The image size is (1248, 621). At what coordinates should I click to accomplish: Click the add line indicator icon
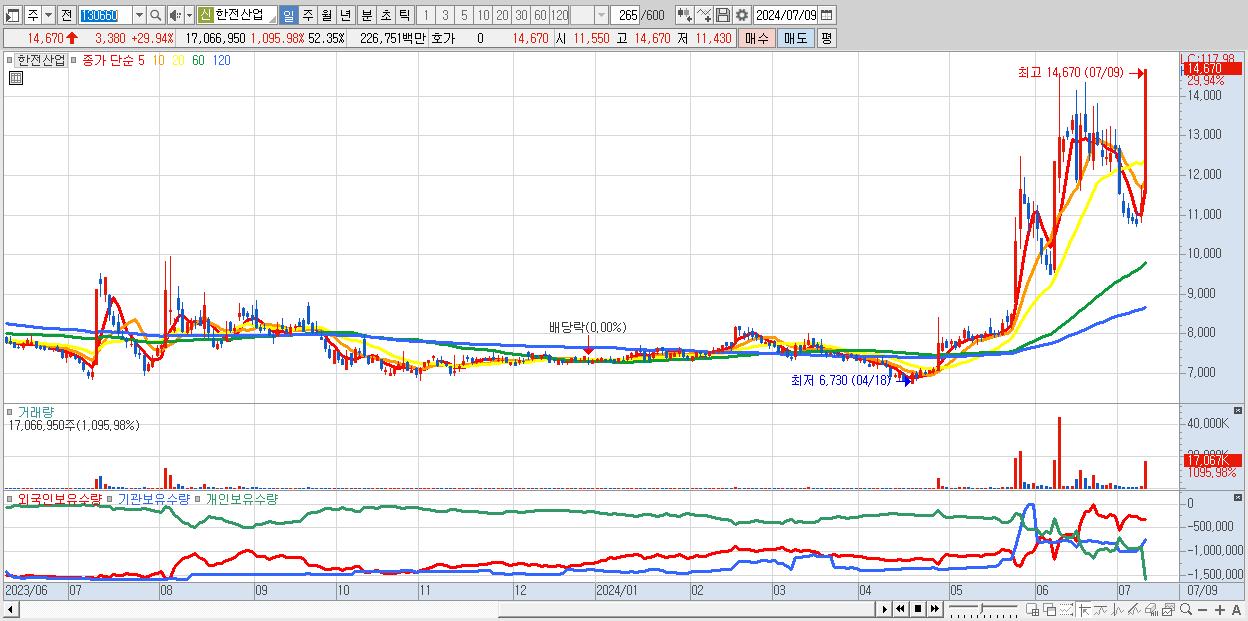pyautogui.click(x=704, y=15)
